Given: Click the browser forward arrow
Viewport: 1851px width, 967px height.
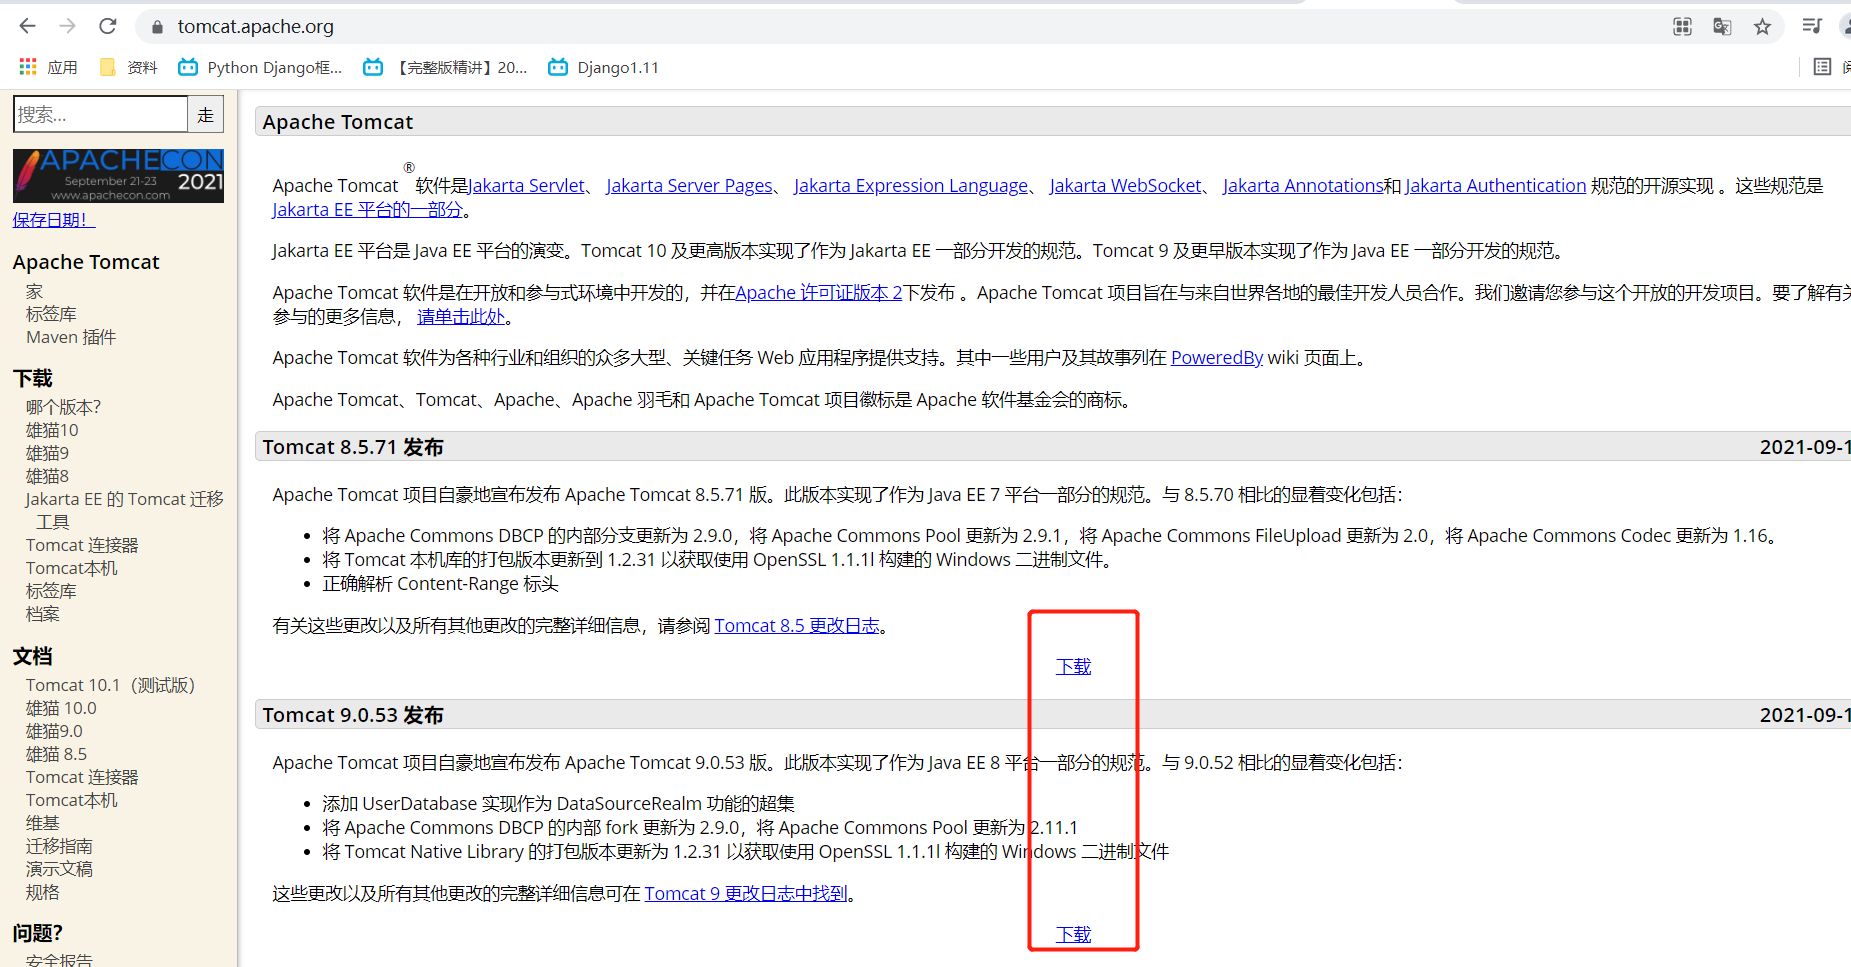Looking at the screenshot, I should coord(67,26).
